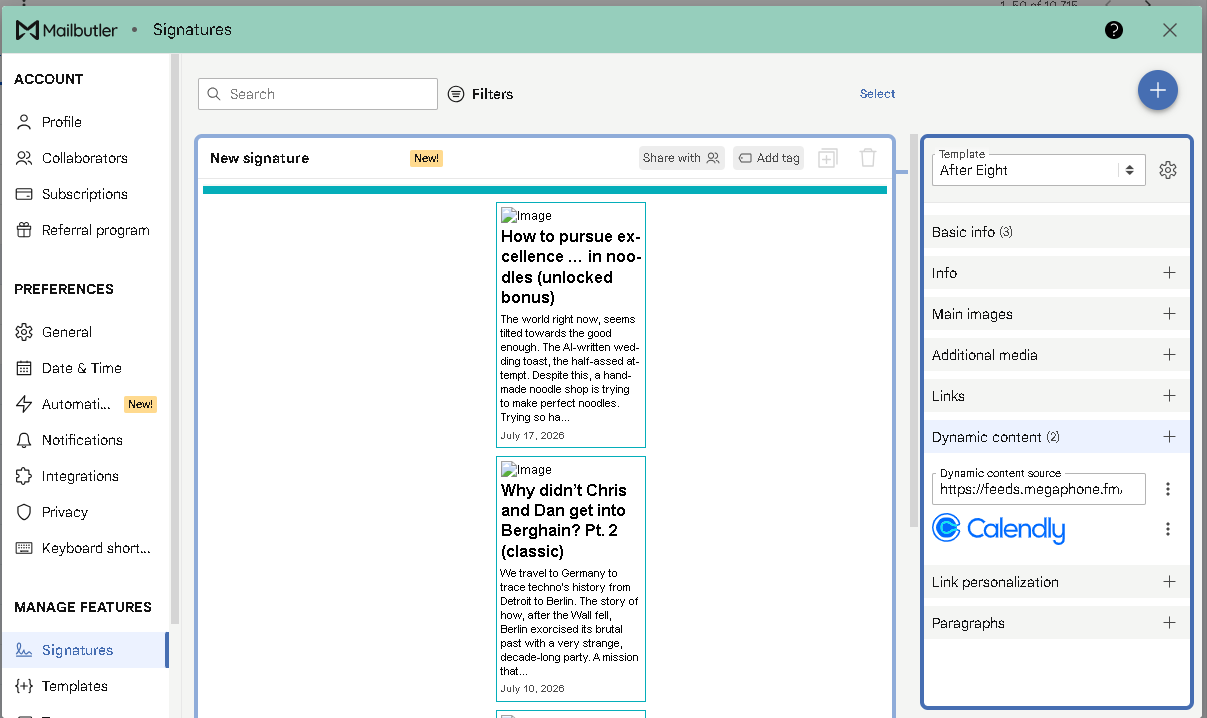
Task: Delete signature with the trash icon
Action: (868, 158)
